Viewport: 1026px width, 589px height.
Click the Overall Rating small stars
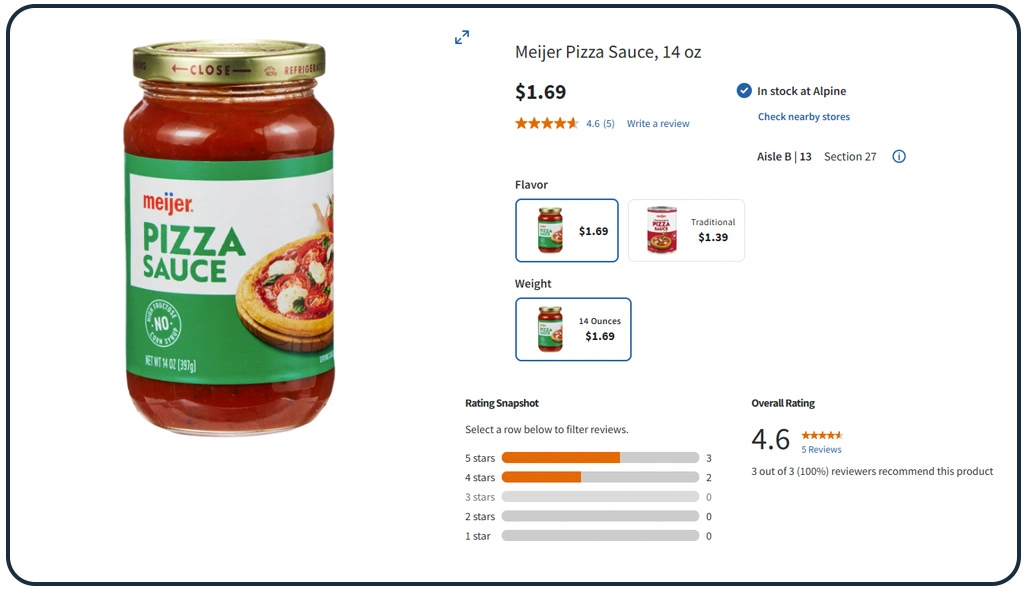pos(822,435)
